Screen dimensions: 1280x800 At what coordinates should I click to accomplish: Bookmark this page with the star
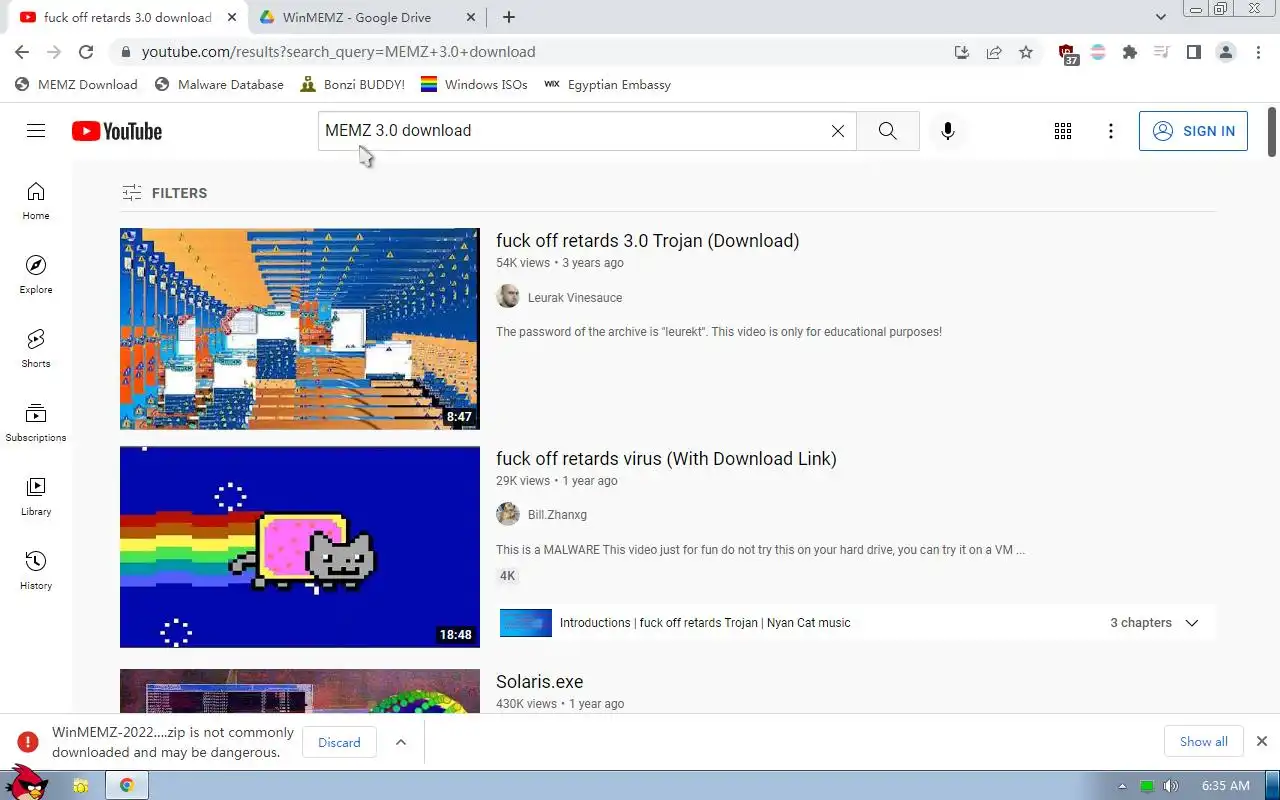(x=1026, y=52)
